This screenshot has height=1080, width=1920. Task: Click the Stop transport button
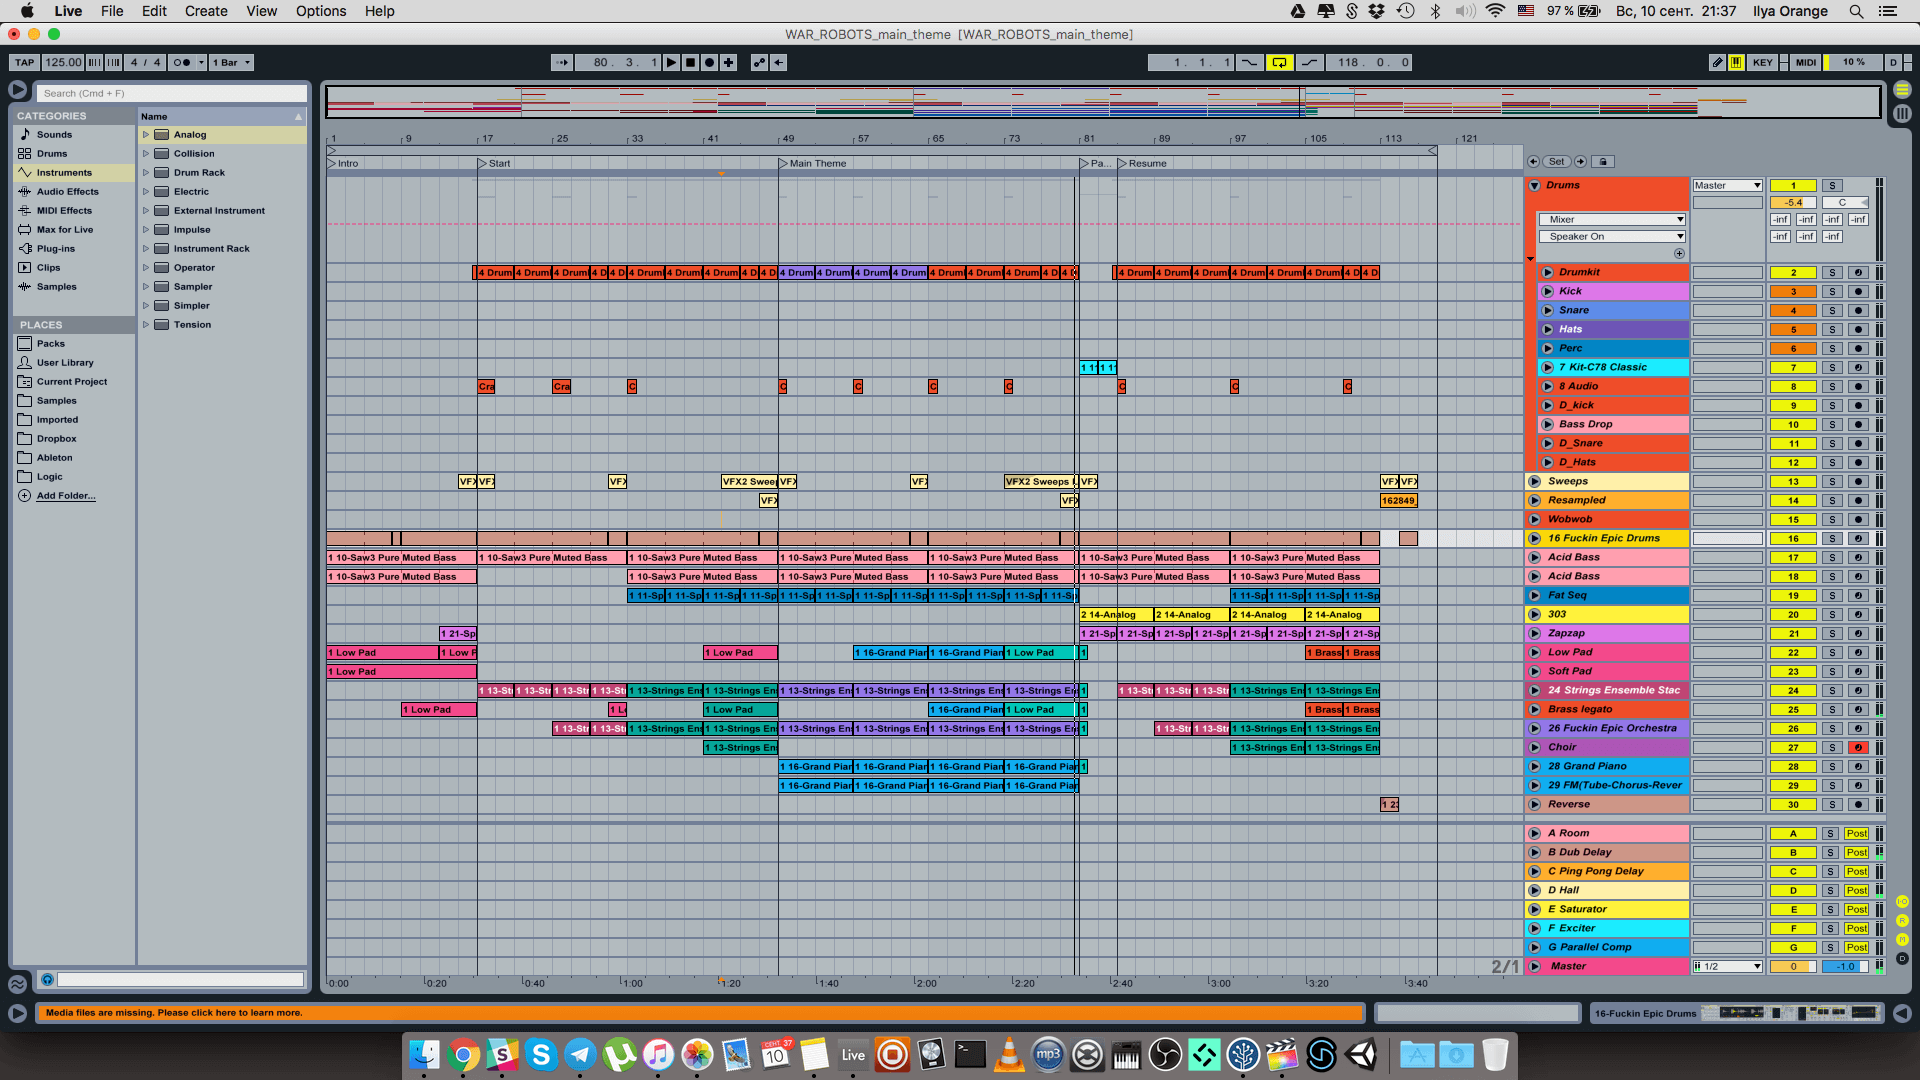[690, 62]
